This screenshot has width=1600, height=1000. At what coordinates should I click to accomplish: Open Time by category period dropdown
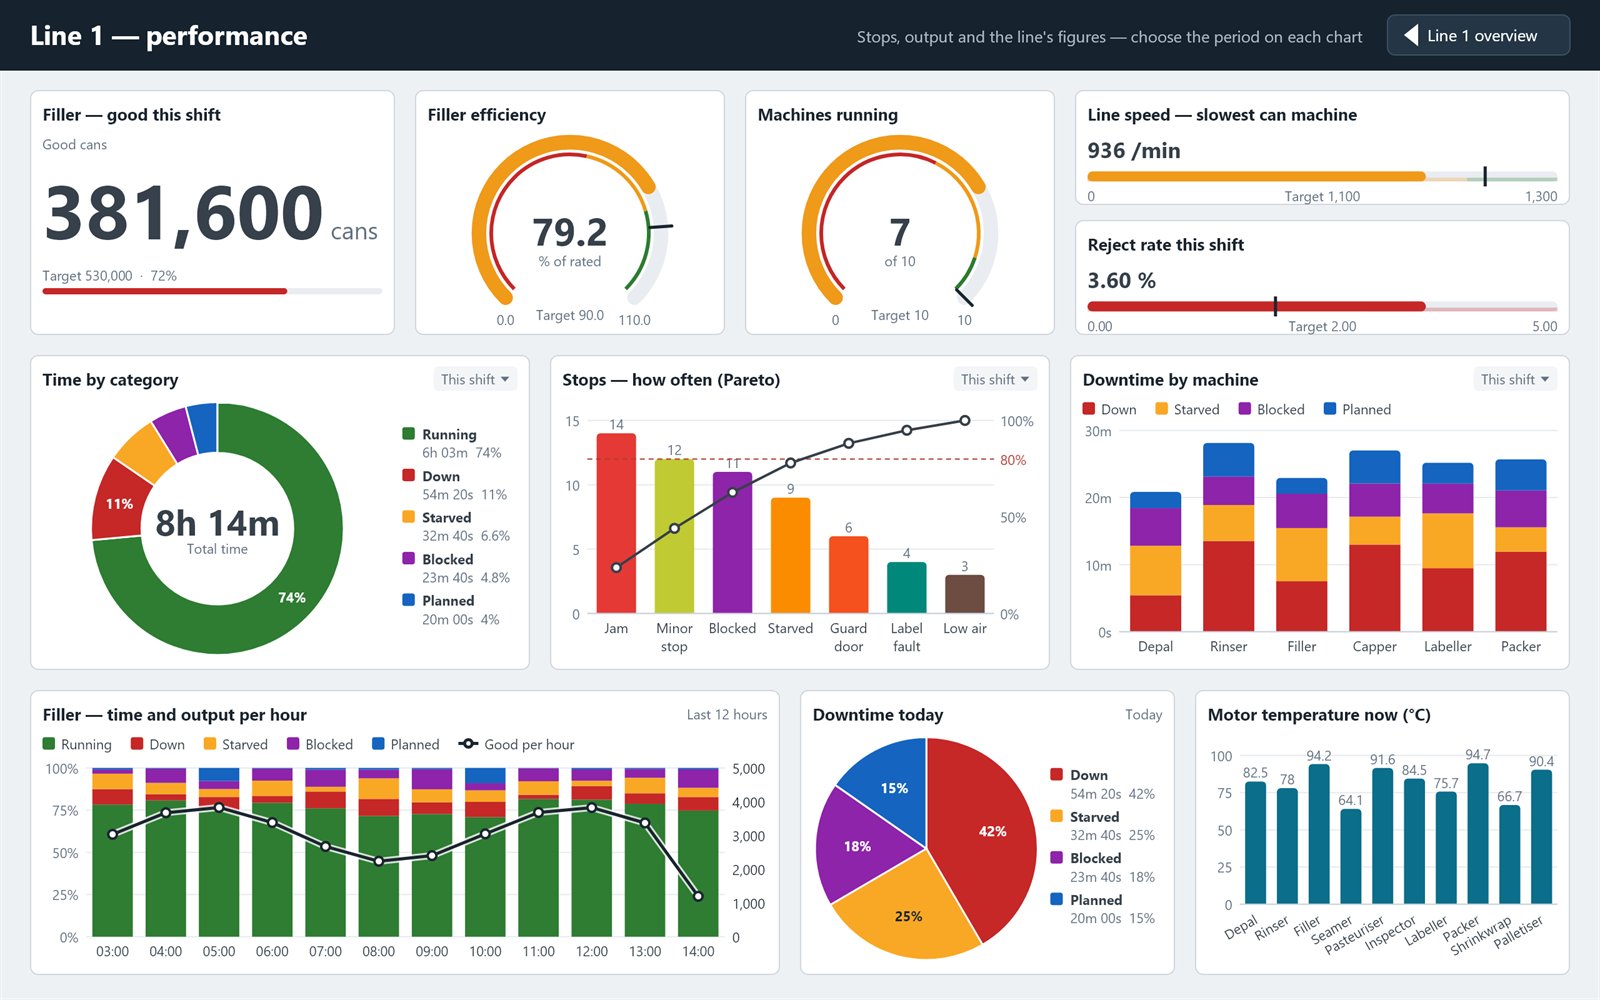(x=475, y=379)
